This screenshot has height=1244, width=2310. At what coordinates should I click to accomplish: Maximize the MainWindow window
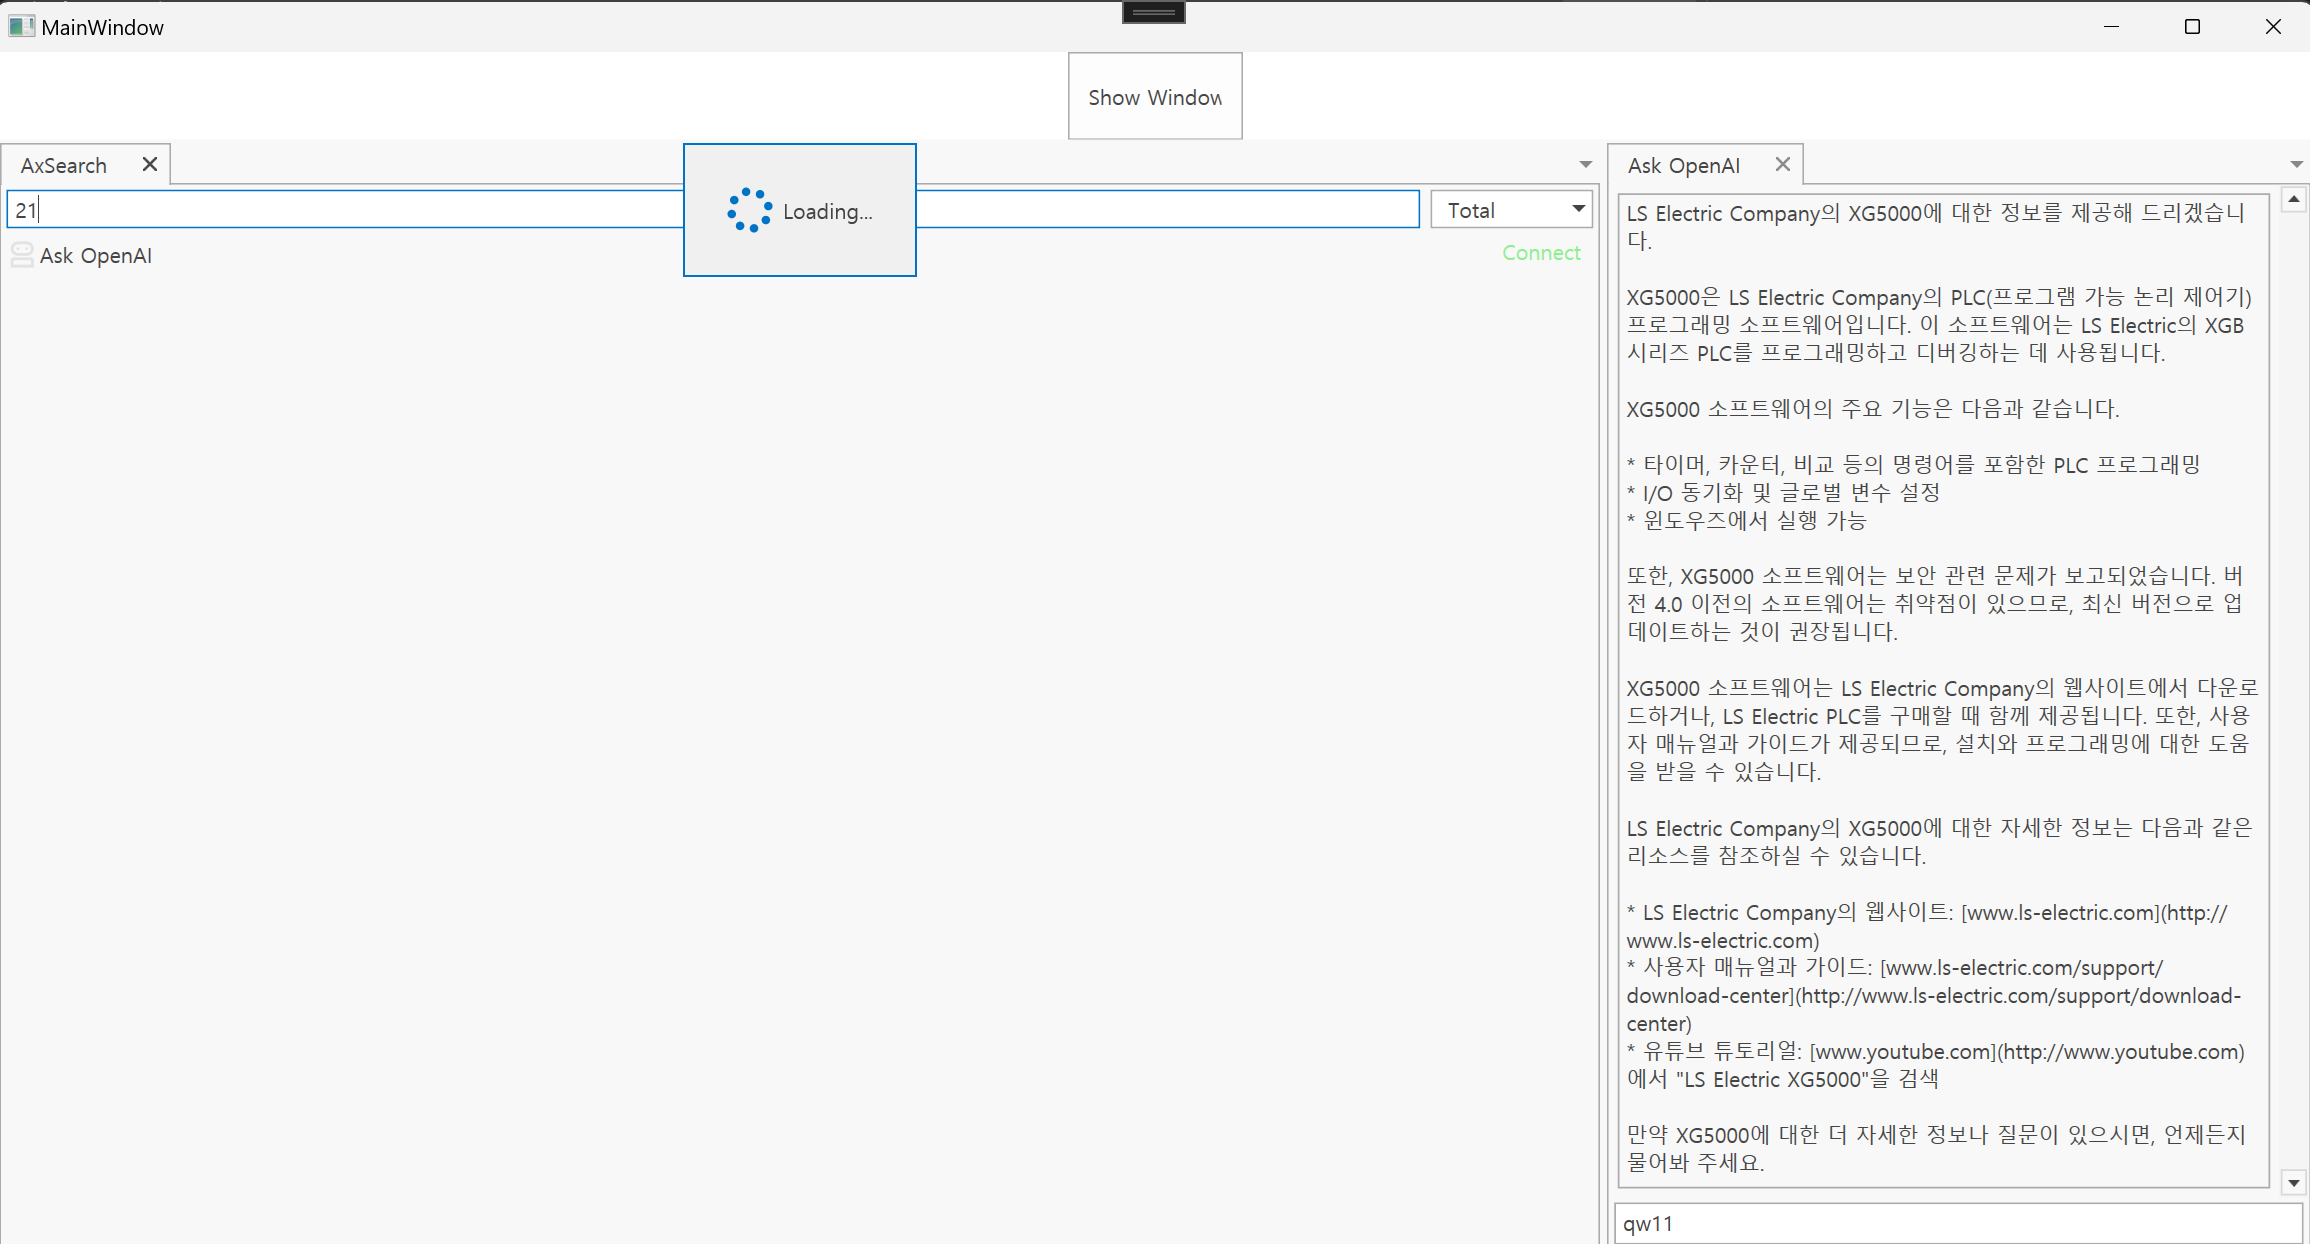point(2192,27)
